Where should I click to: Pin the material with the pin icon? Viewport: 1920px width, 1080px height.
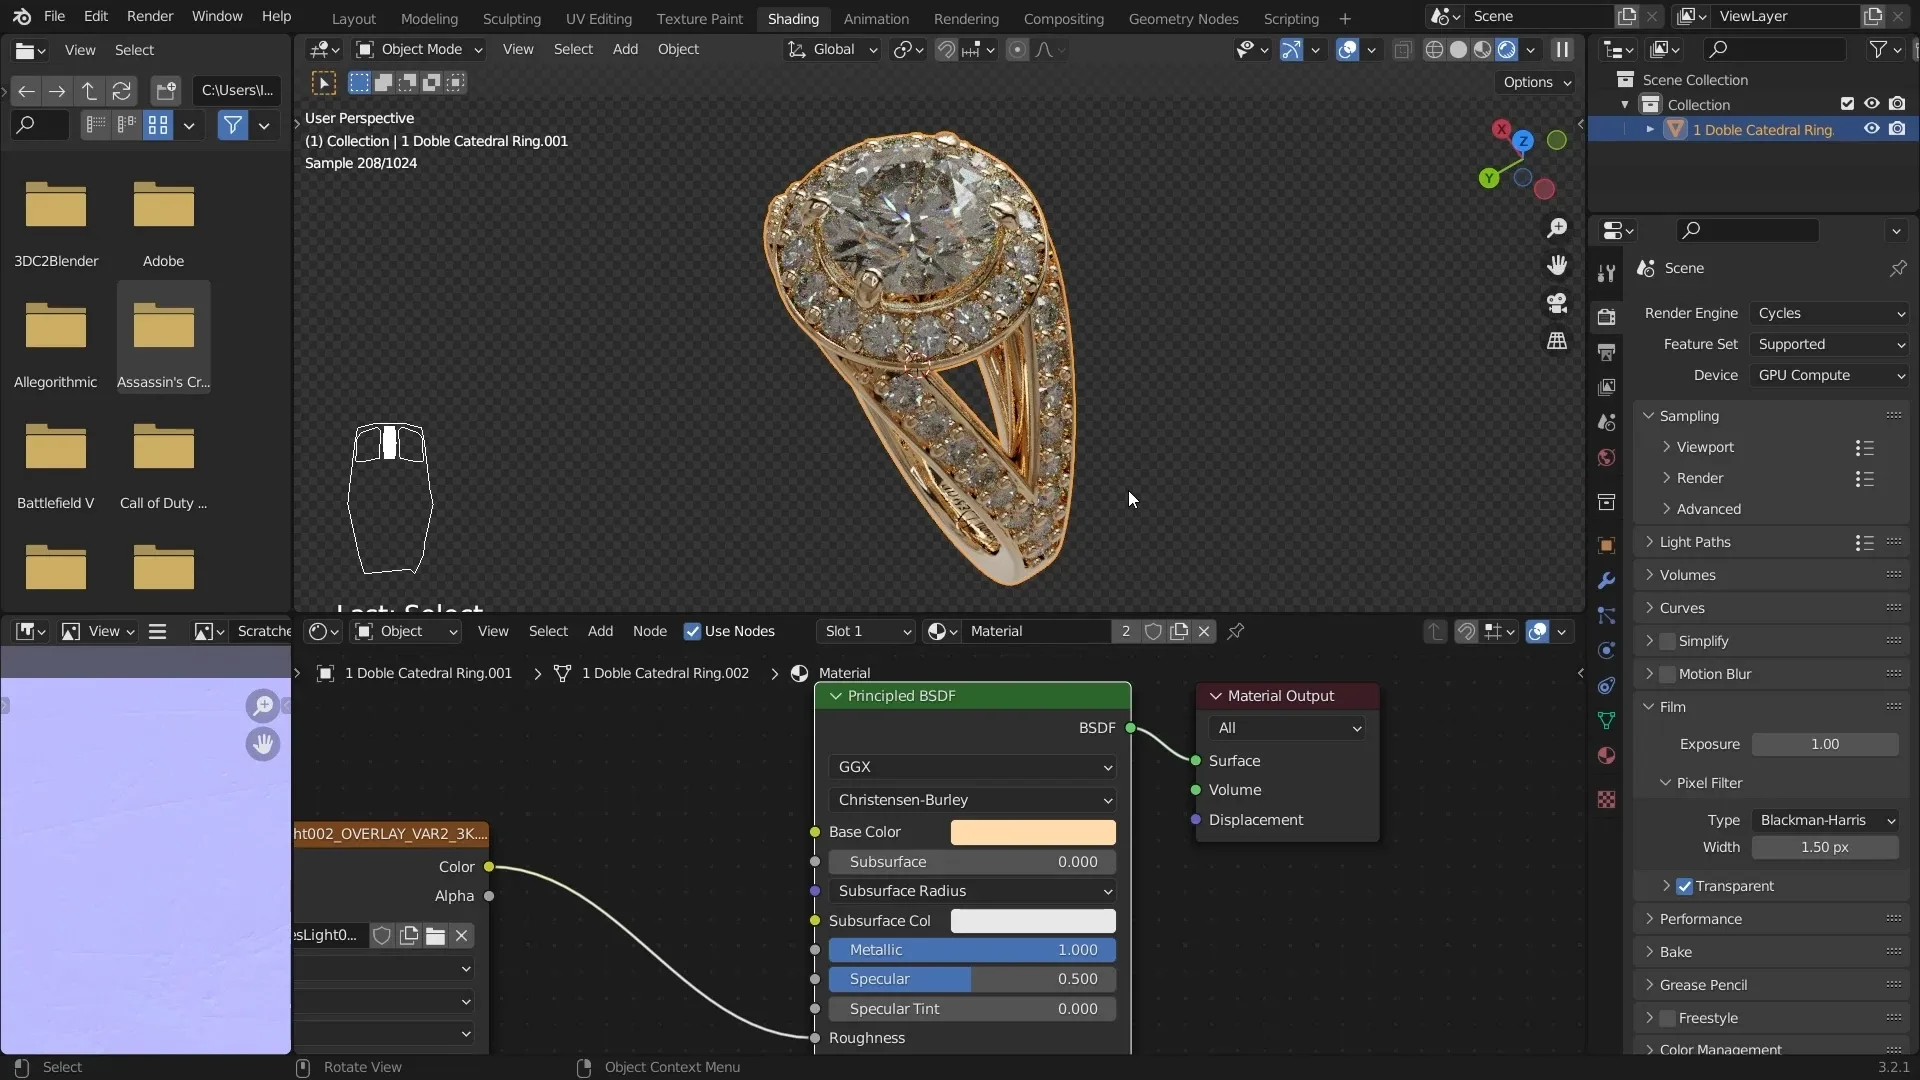pos(1236,631)
